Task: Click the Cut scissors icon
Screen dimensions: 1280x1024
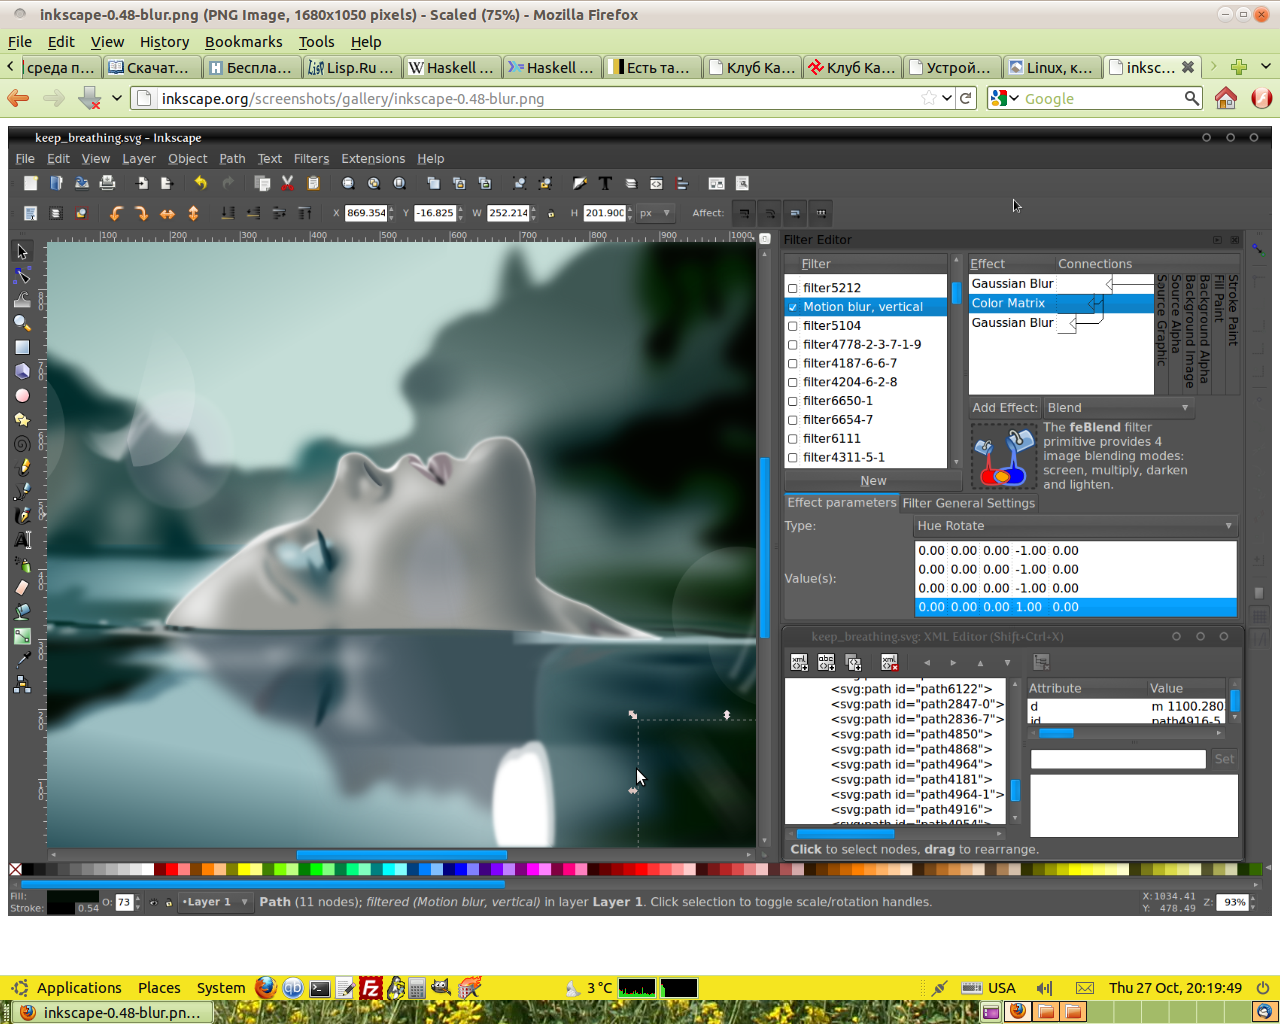Action: click(x=288, y=183)
